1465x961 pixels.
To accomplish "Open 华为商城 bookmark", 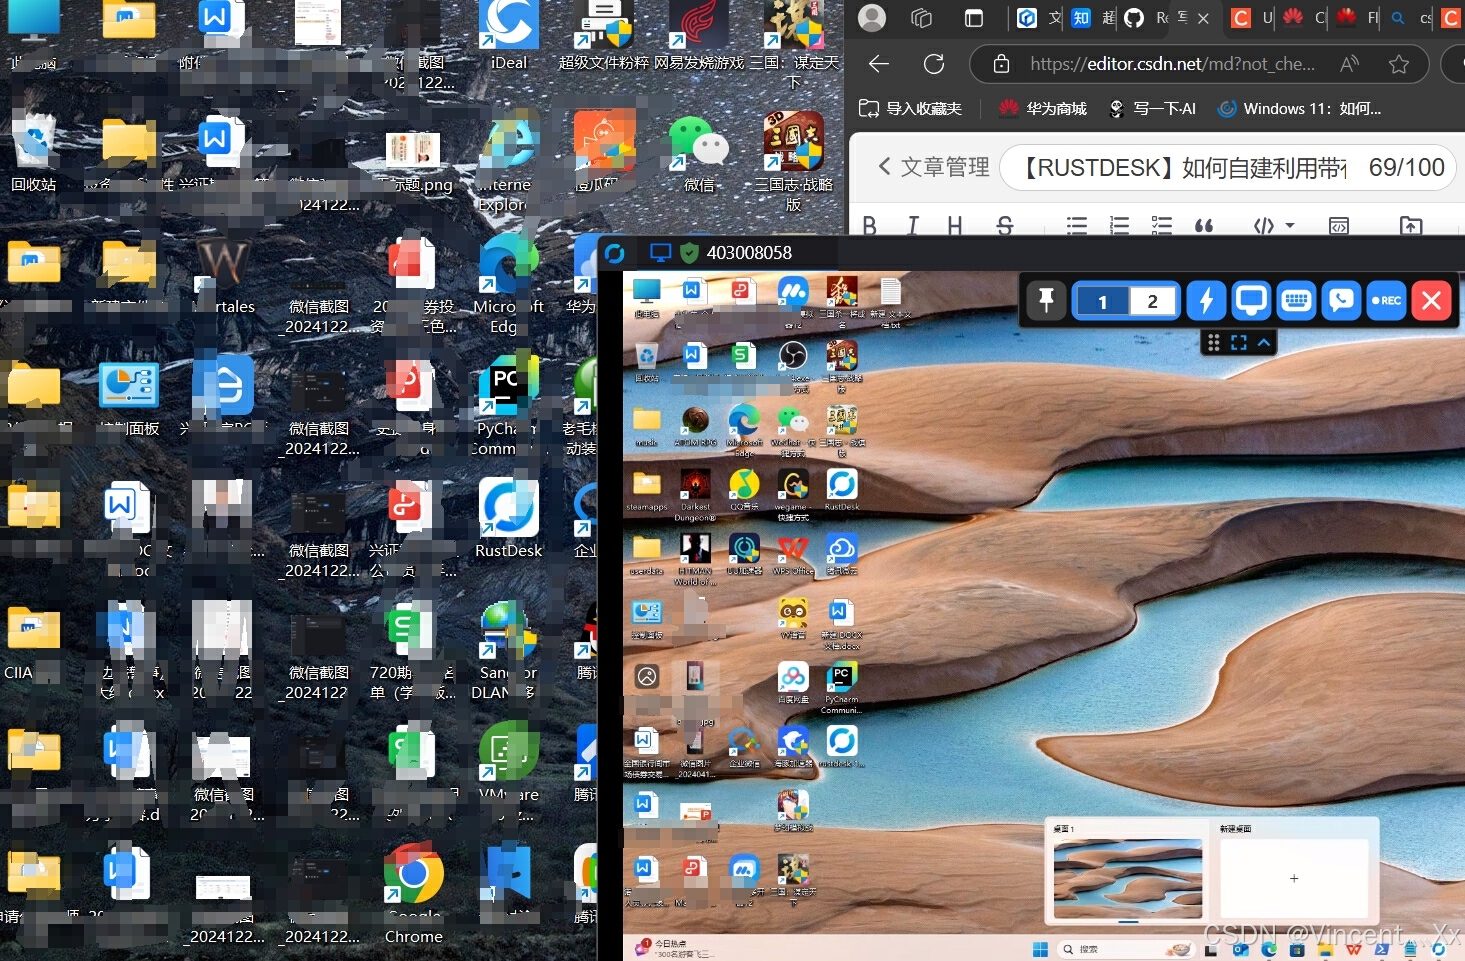I will 1043,109.
